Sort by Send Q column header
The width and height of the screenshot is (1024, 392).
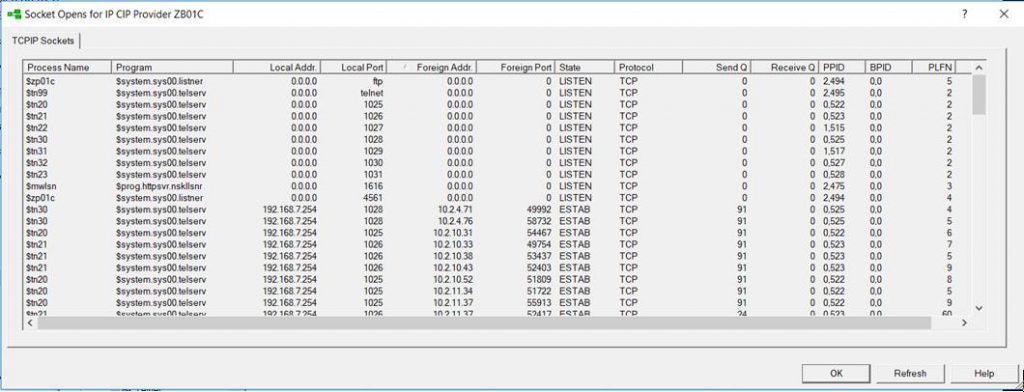pos(717,67)
